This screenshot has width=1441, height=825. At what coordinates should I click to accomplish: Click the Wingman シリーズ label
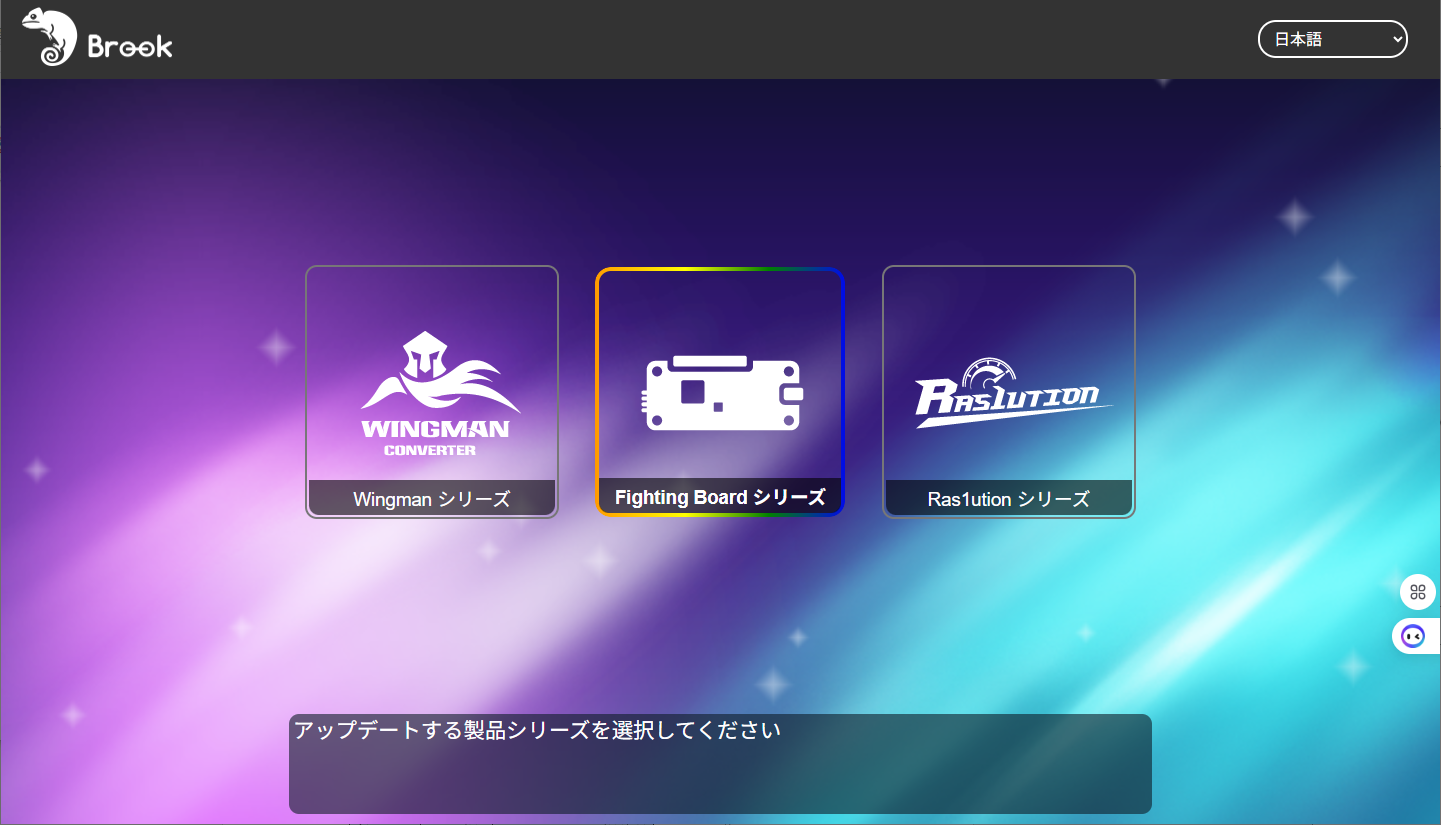tap(432, 499)
